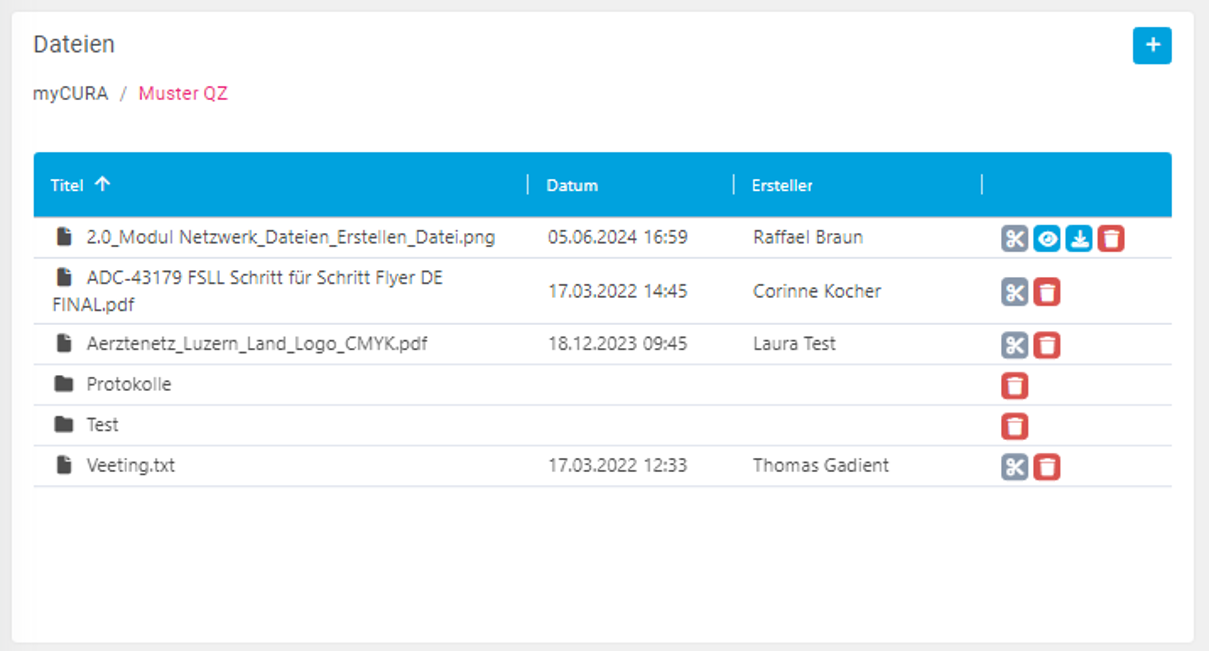Viewport: 1209px width, 651px height.
Task: Delete the 2.0_Modul Netzwerk png file
Action: 1111,239
